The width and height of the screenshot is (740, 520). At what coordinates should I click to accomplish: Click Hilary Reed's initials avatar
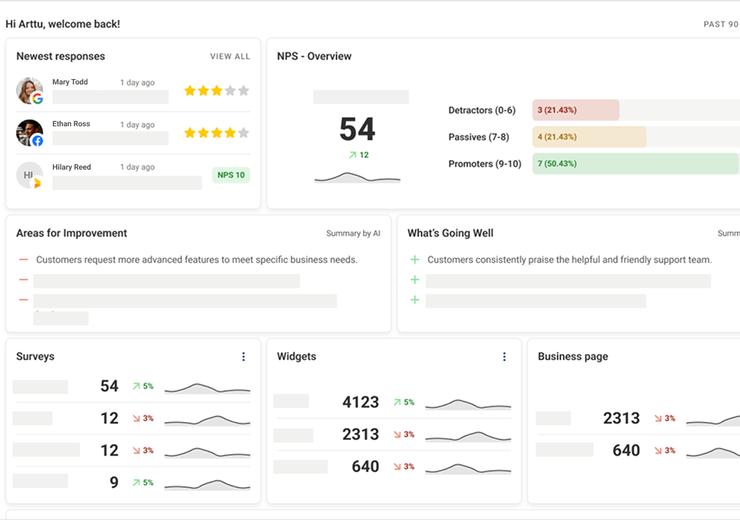(30, 175)
